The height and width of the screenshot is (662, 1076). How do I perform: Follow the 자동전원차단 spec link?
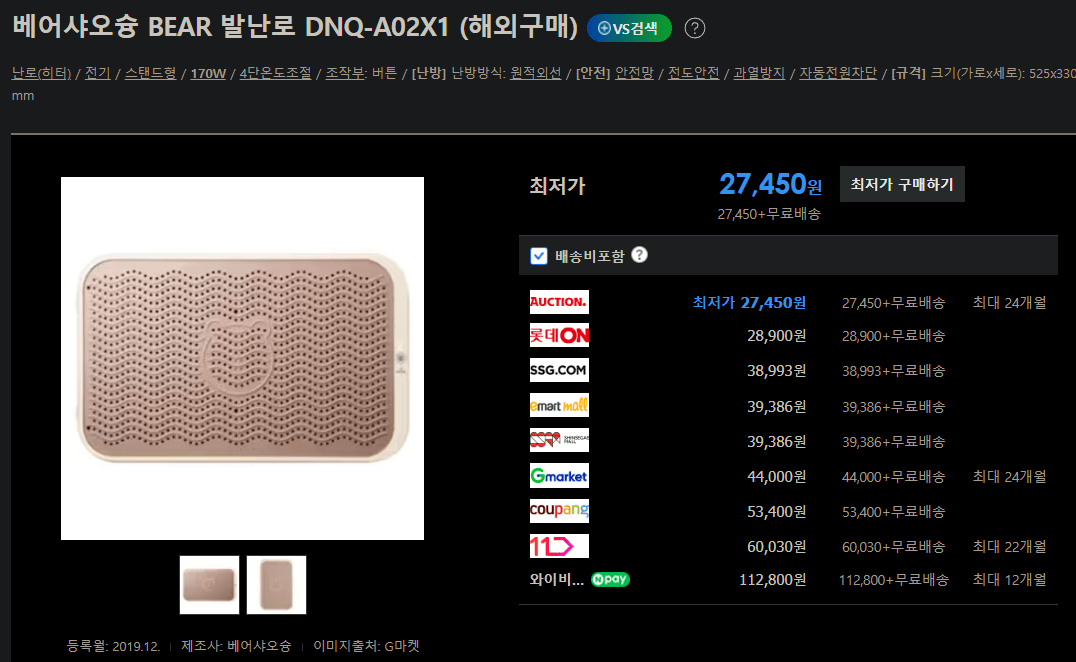click(x=838, y=73)
